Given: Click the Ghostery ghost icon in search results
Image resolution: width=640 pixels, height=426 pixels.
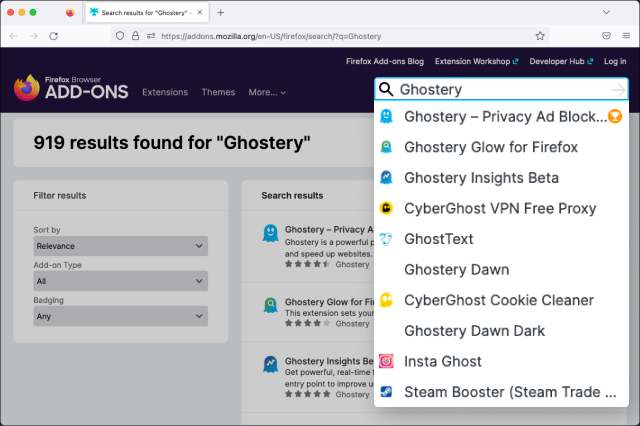Looking at the screenshot, I should (x=269, y=234).
